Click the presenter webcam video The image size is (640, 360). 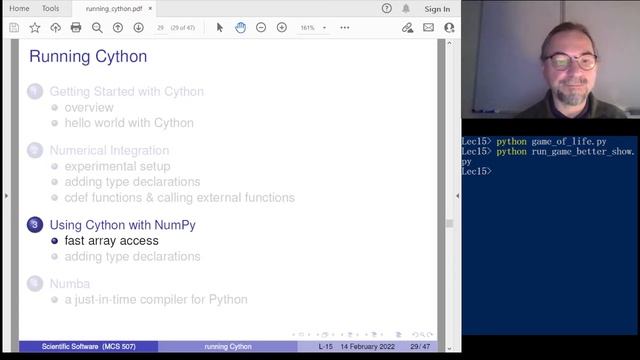[x=551, y=59]
